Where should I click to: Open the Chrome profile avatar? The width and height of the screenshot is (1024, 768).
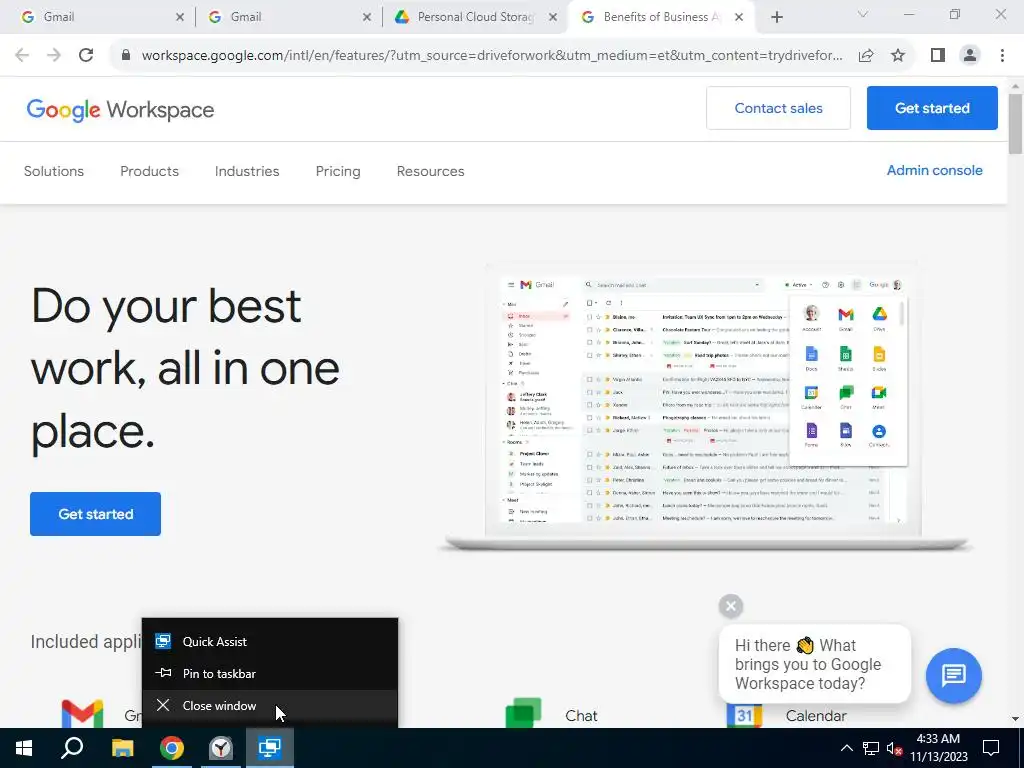click(x=970, y=56)
